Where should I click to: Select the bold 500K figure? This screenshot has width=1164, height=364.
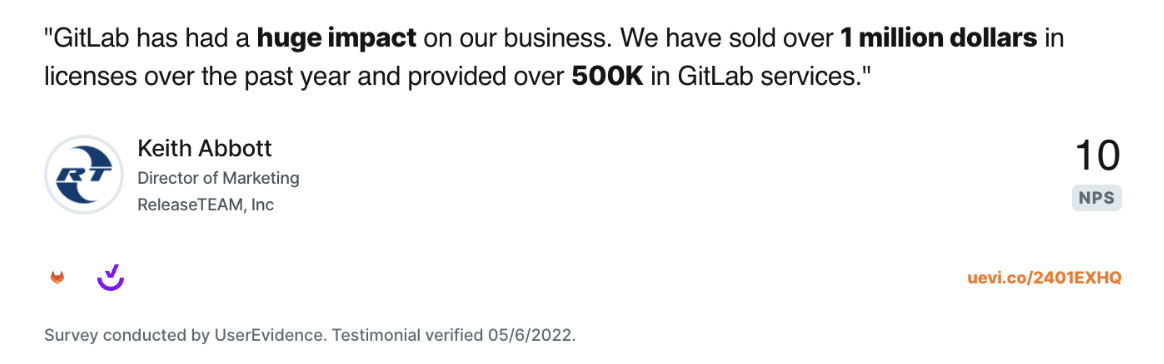pyautogui.click(x=607, y=77)
